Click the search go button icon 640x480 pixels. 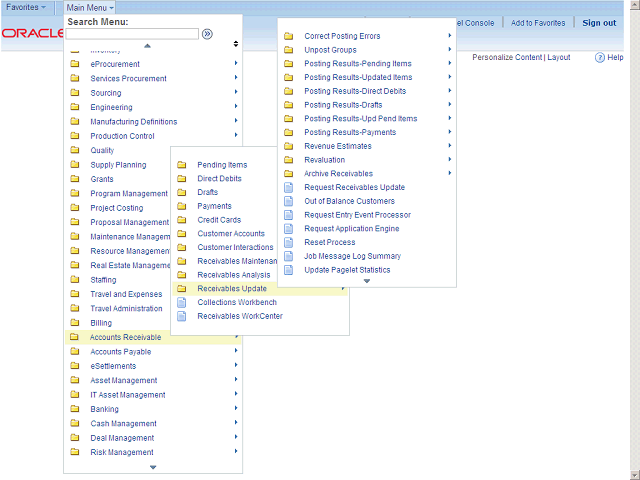[207, 34]
